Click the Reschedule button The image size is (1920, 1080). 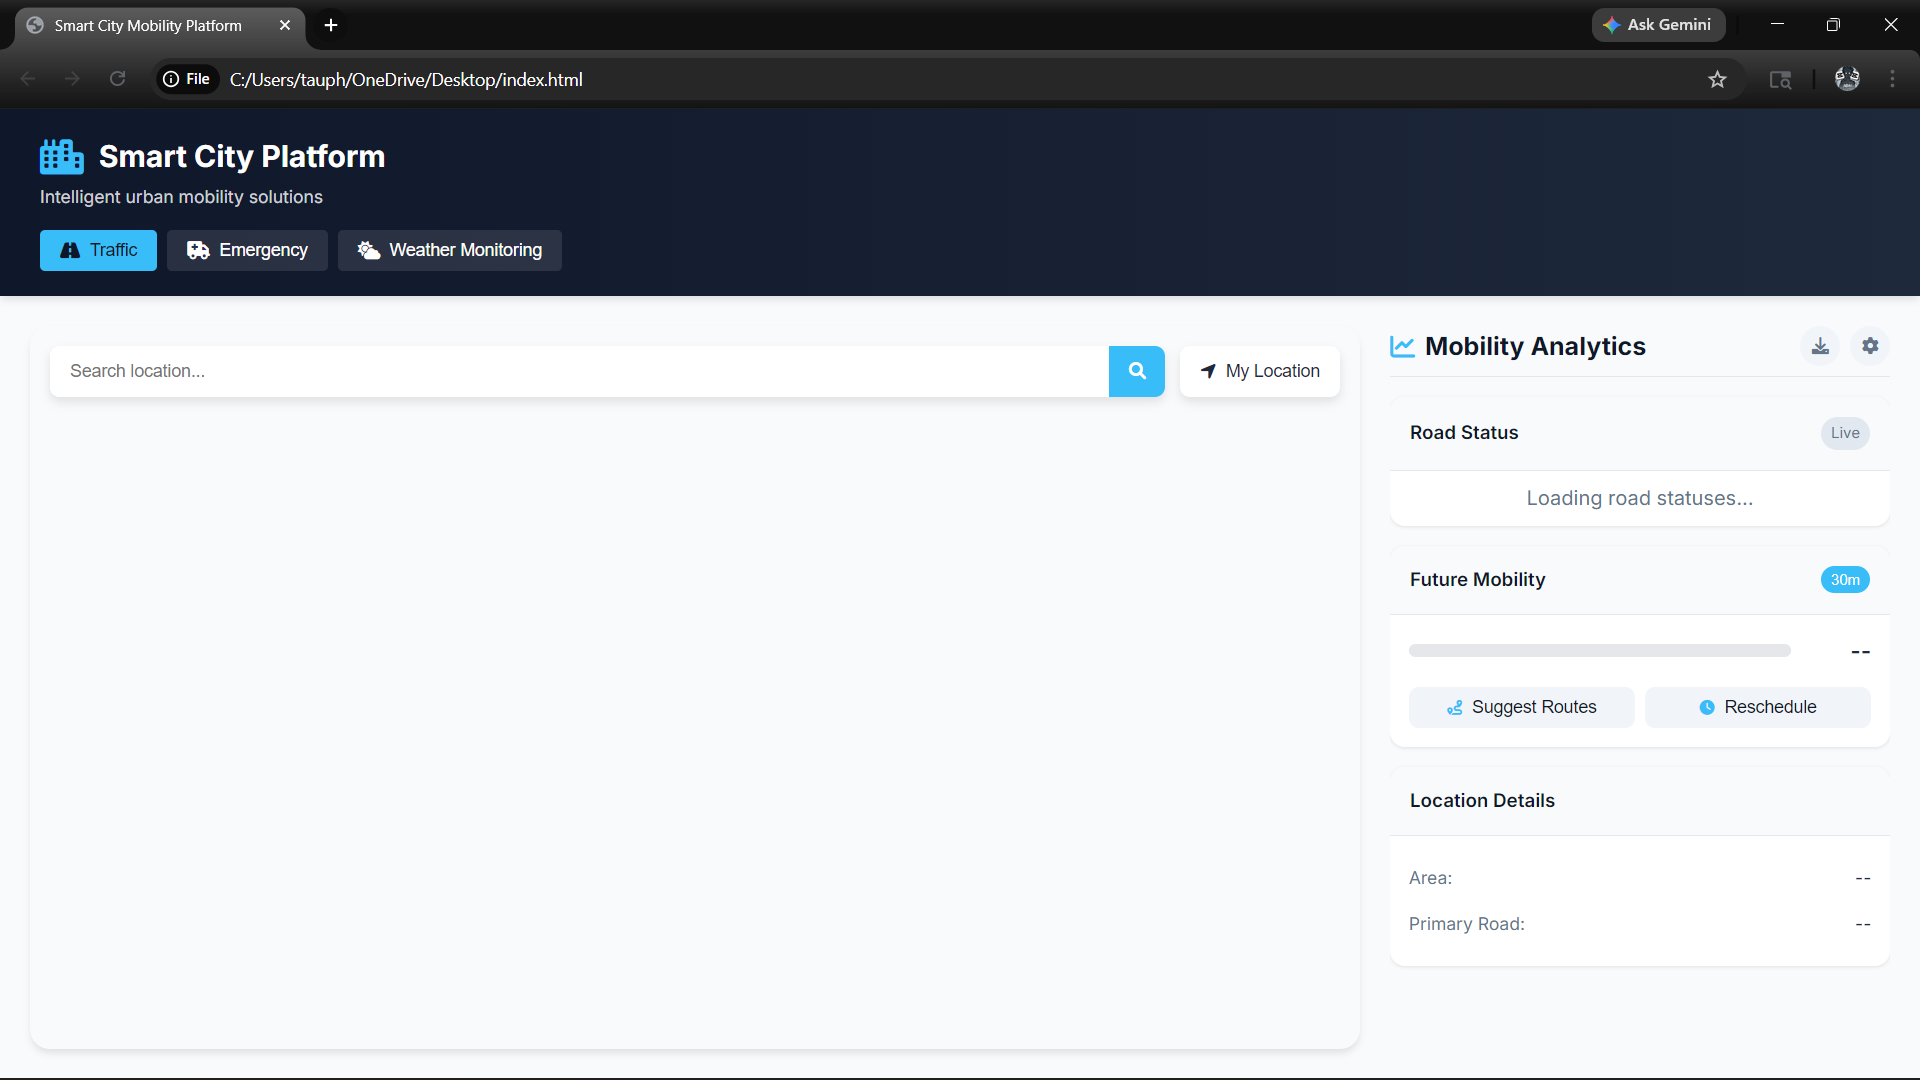(1757, 707)
